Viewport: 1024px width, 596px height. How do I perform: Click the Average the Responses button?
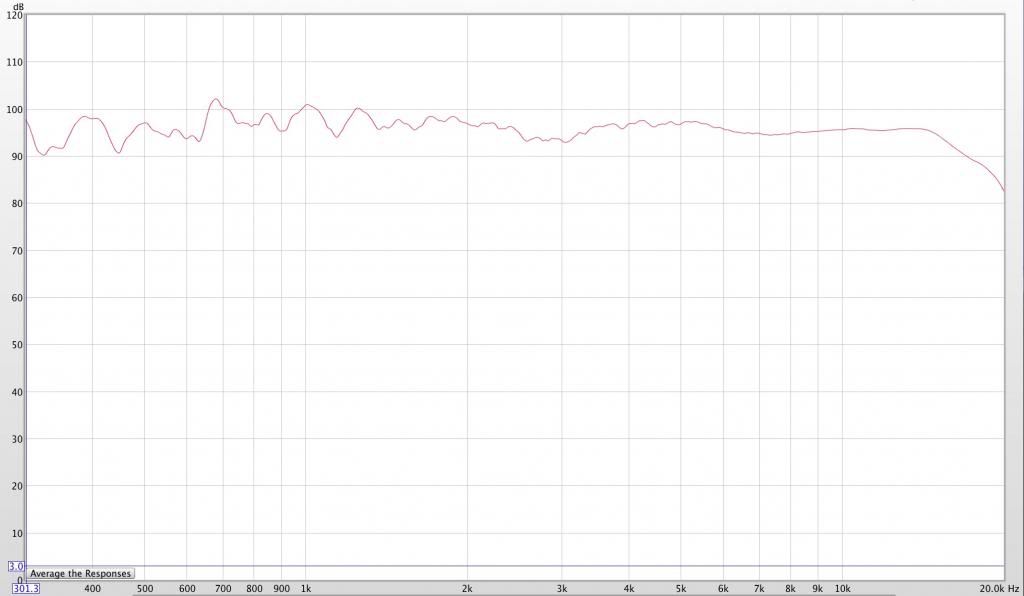click(x=81, y=574)
